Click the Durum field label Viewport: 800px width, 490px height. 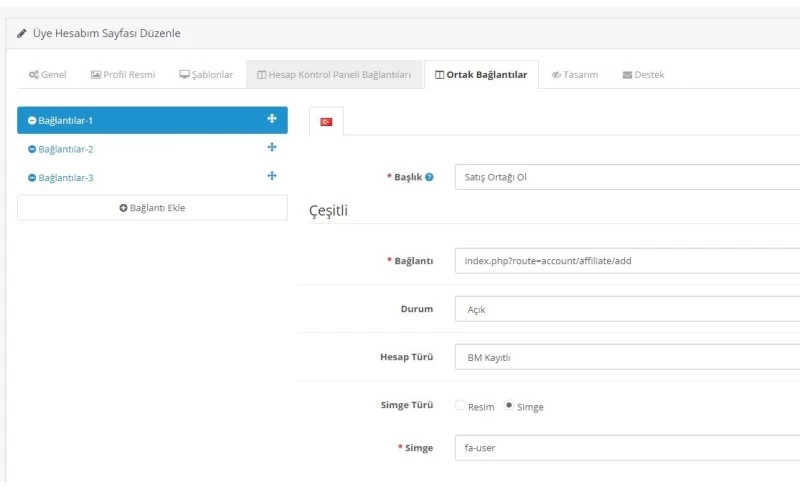point(417,309)
